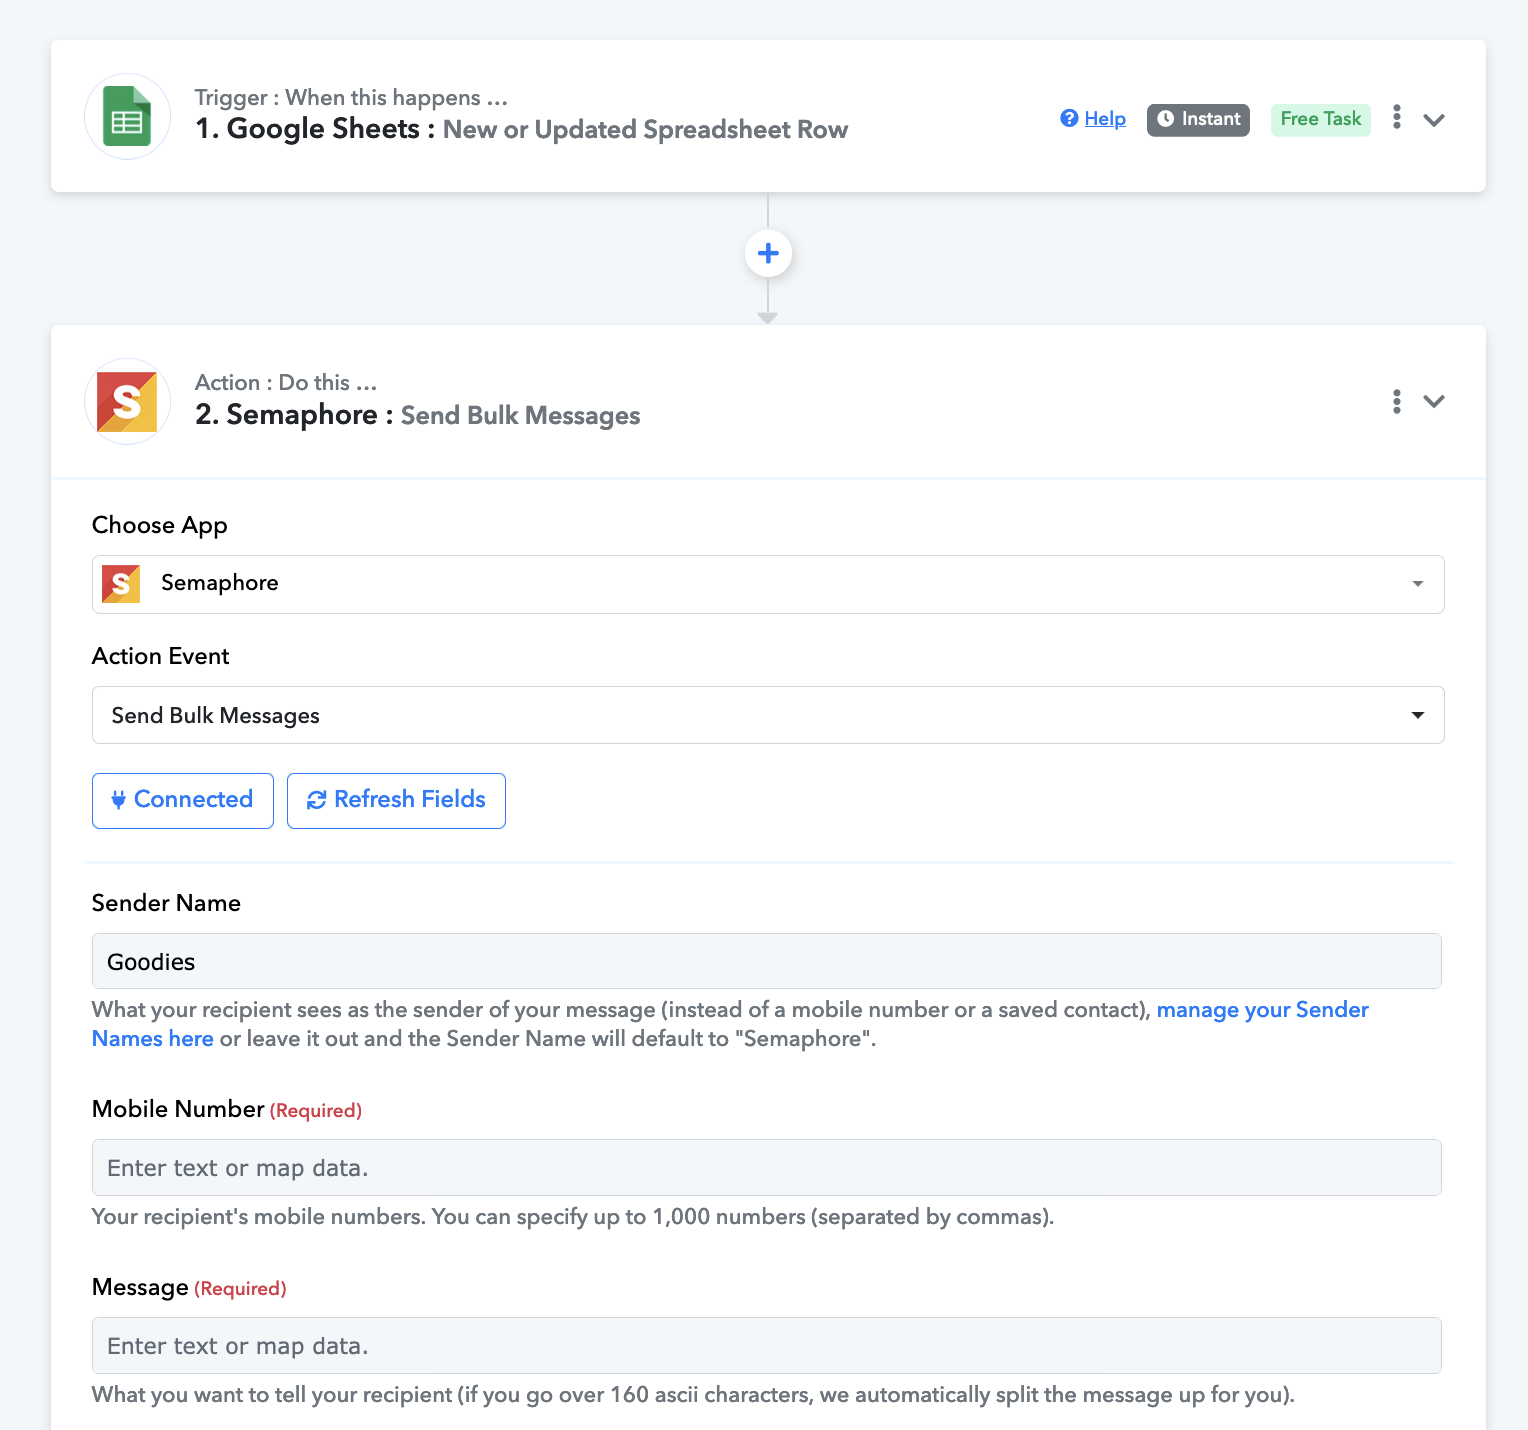Click the Sender Name input field
1528x1430 pixels.
point(767,961)
